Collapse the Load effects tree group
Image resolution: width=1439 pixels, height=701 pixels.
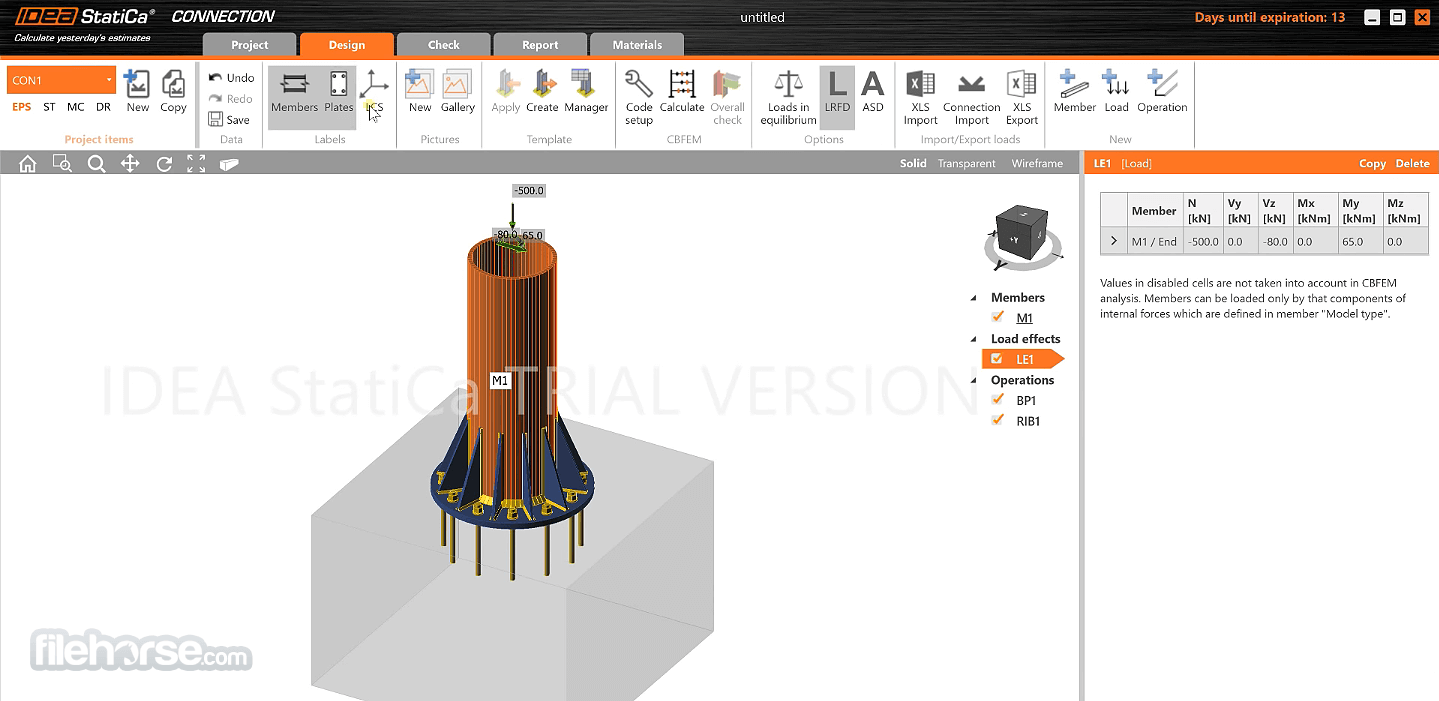tap(974, 339)
